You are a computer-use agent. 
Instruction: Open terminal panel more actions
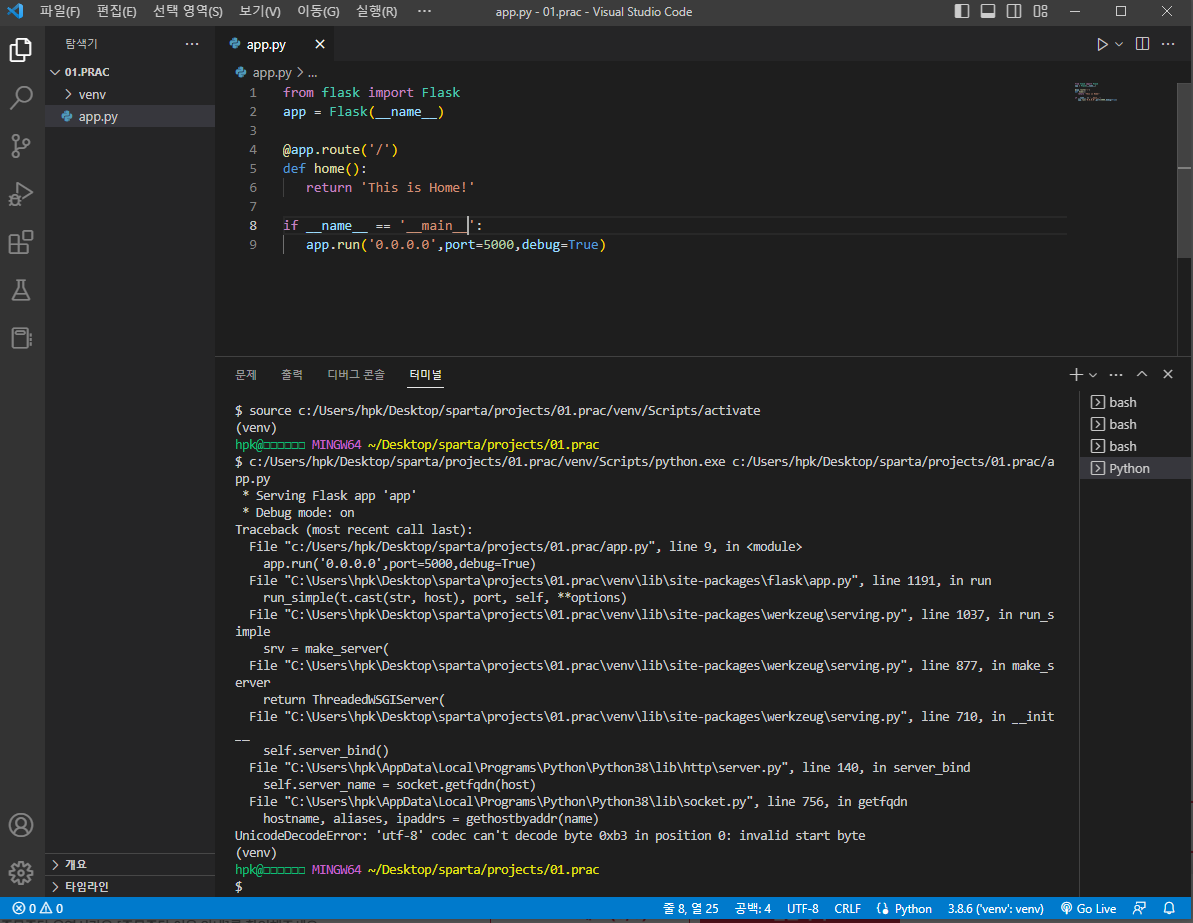[x=1115, y=374]
